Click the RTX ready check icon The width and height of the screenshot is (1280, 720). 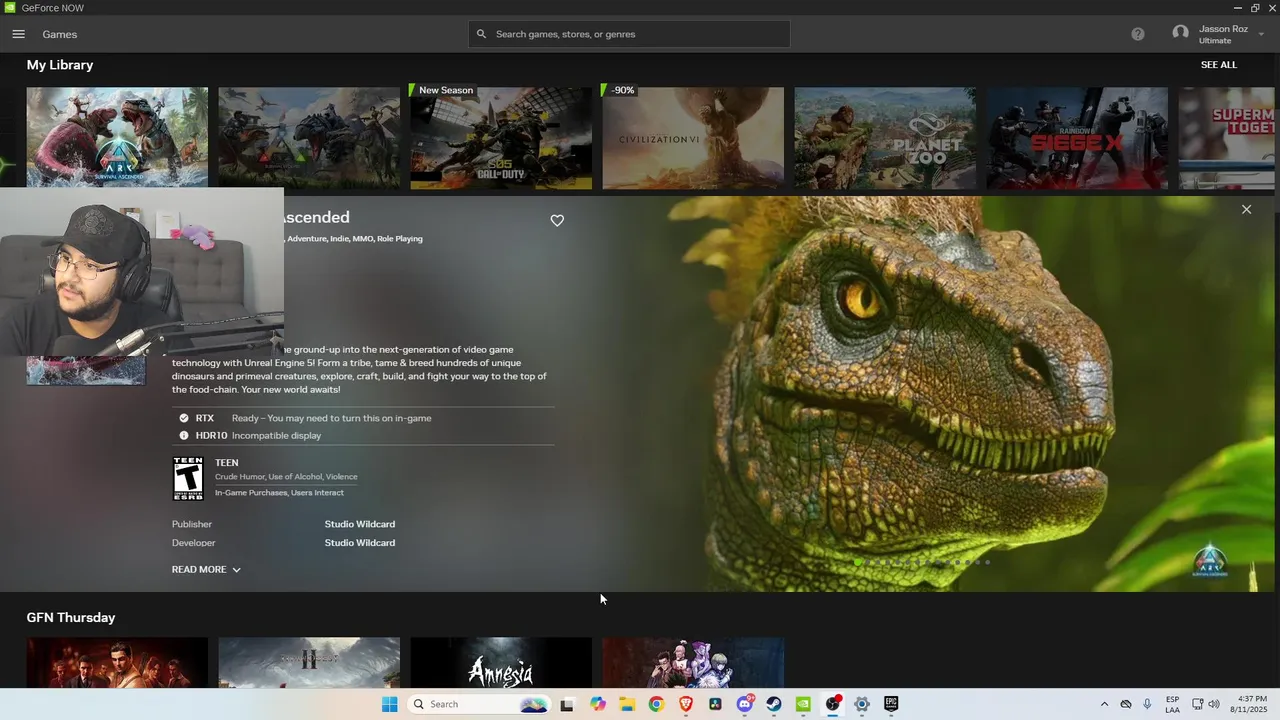(184, 418)
